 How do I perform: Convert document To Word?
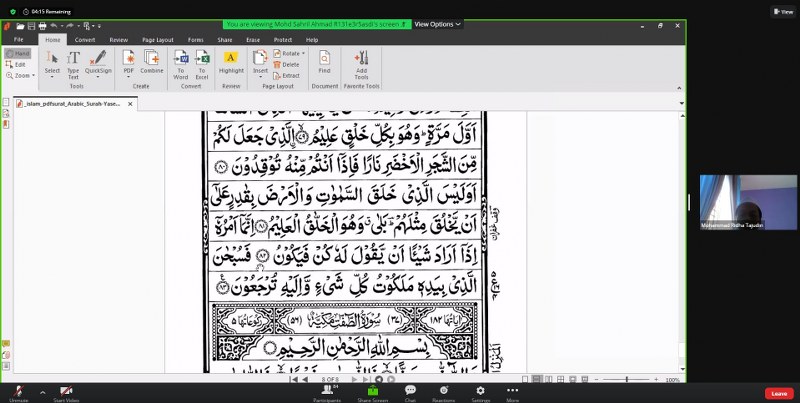click(181, 64)
